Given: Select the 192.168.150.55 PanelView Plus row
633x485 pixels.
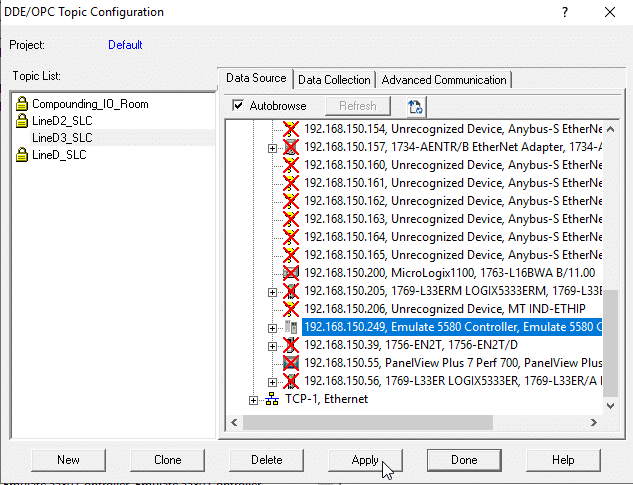Looking at the screenshot, I should [453, 363].
